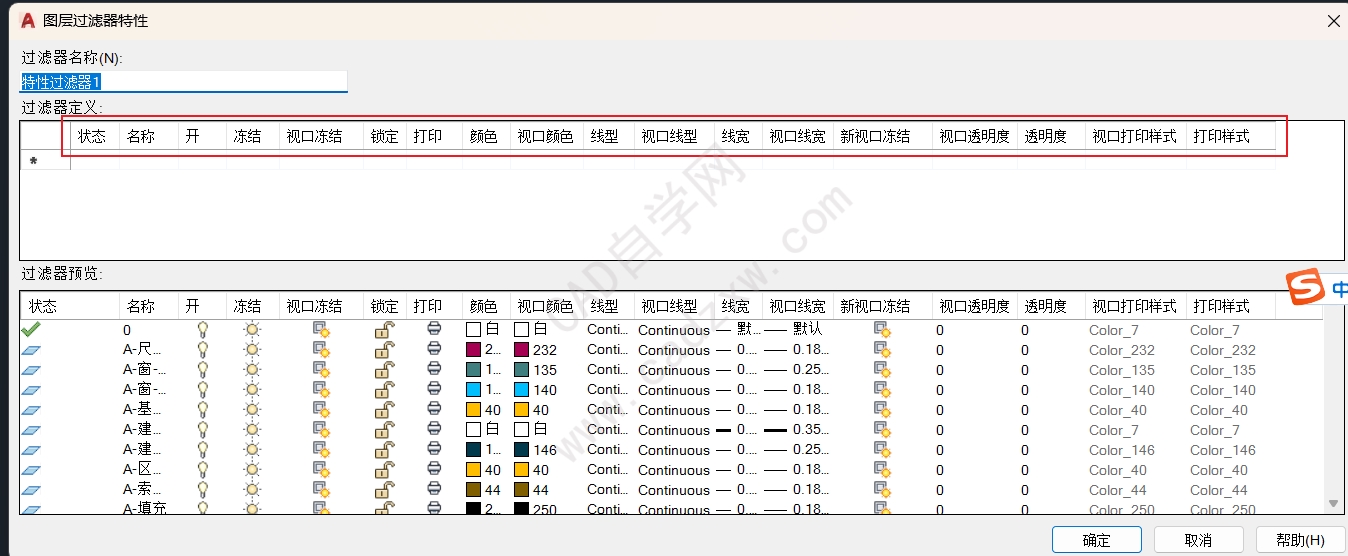Screen dimensions: 1348x556
Task: Click the status icon of A-填充 layer
Action: (31, 509)
